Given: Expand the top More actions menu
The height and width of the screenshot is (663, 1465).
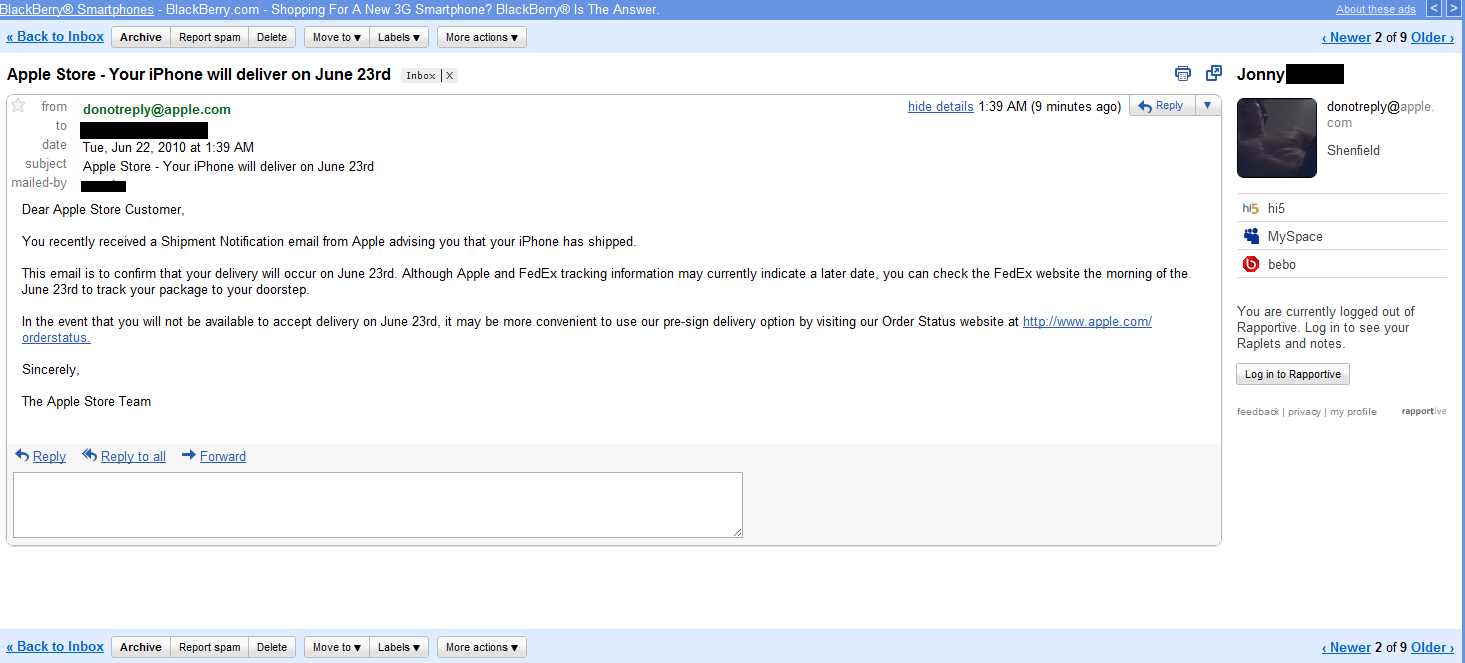Looking at the screenshot, I should [482, 37].
